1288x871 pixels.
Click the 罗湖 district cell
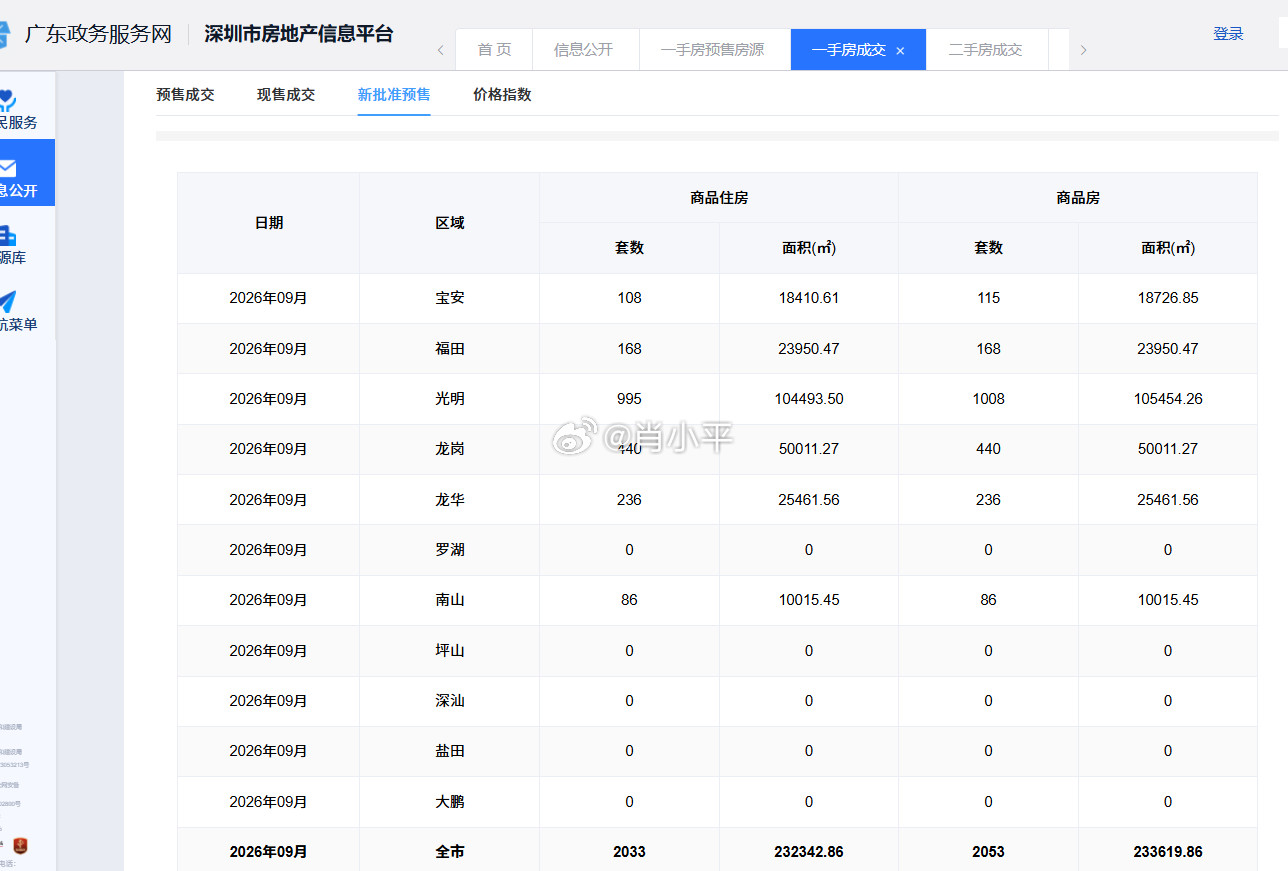pos(449,550)
